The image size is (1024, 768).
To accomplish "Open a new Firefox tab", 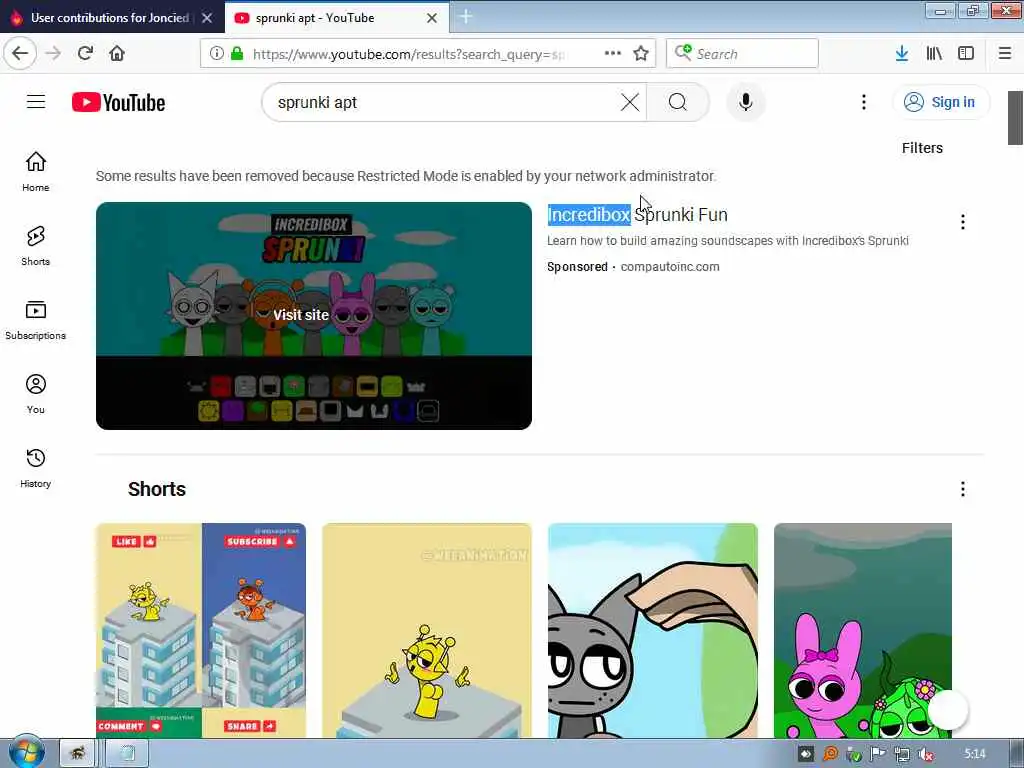I will pos(466,16).
